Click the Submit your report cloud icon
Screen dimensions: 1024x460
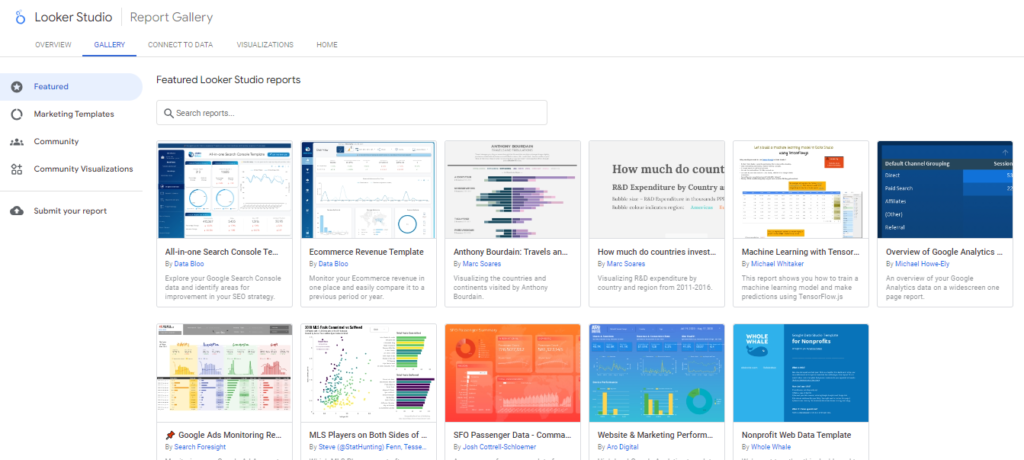17,211
